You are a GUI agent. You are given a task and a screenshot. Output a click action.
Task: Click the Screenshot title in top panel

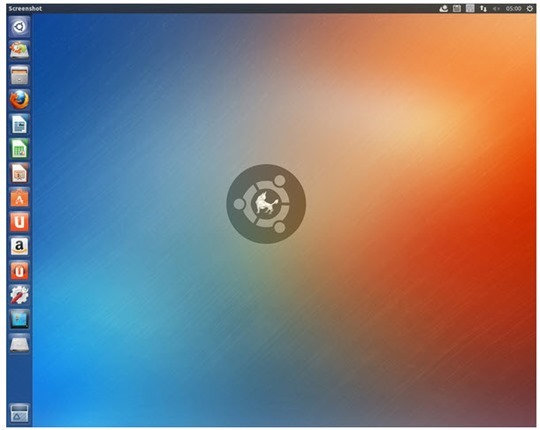pyautogui.click(x=25, y=9)
